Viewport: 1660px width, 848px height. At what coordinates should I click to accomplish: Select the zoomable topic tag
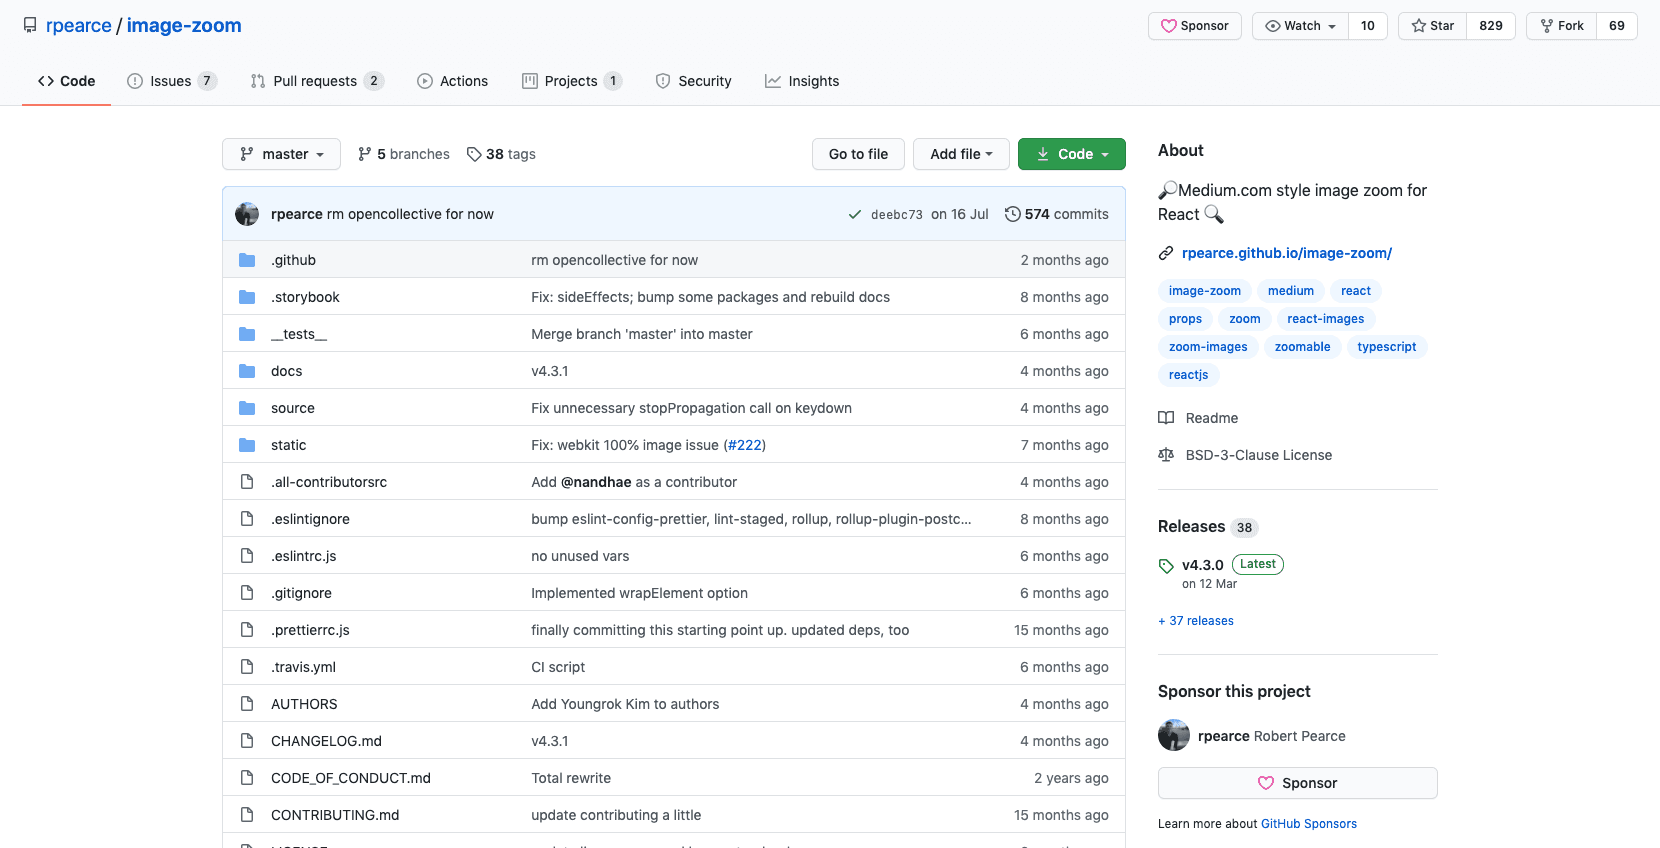point(1303,347)
